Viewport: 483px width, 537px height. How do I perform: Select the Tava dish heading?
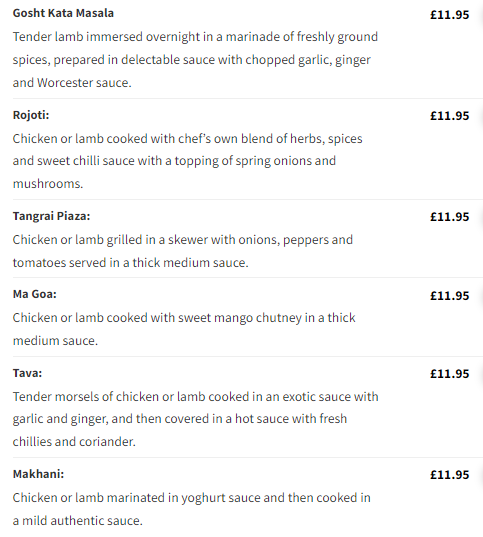pos(27,373)
